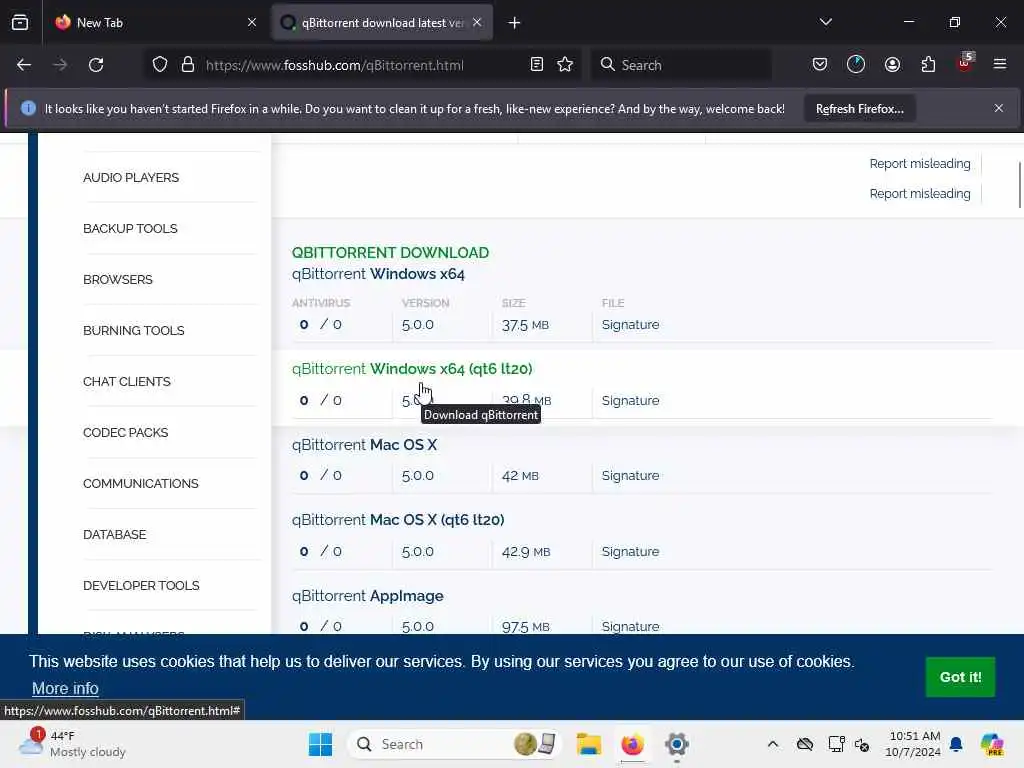Click the circular timer extension icon
1024x768 pixels.
[856, 65]
